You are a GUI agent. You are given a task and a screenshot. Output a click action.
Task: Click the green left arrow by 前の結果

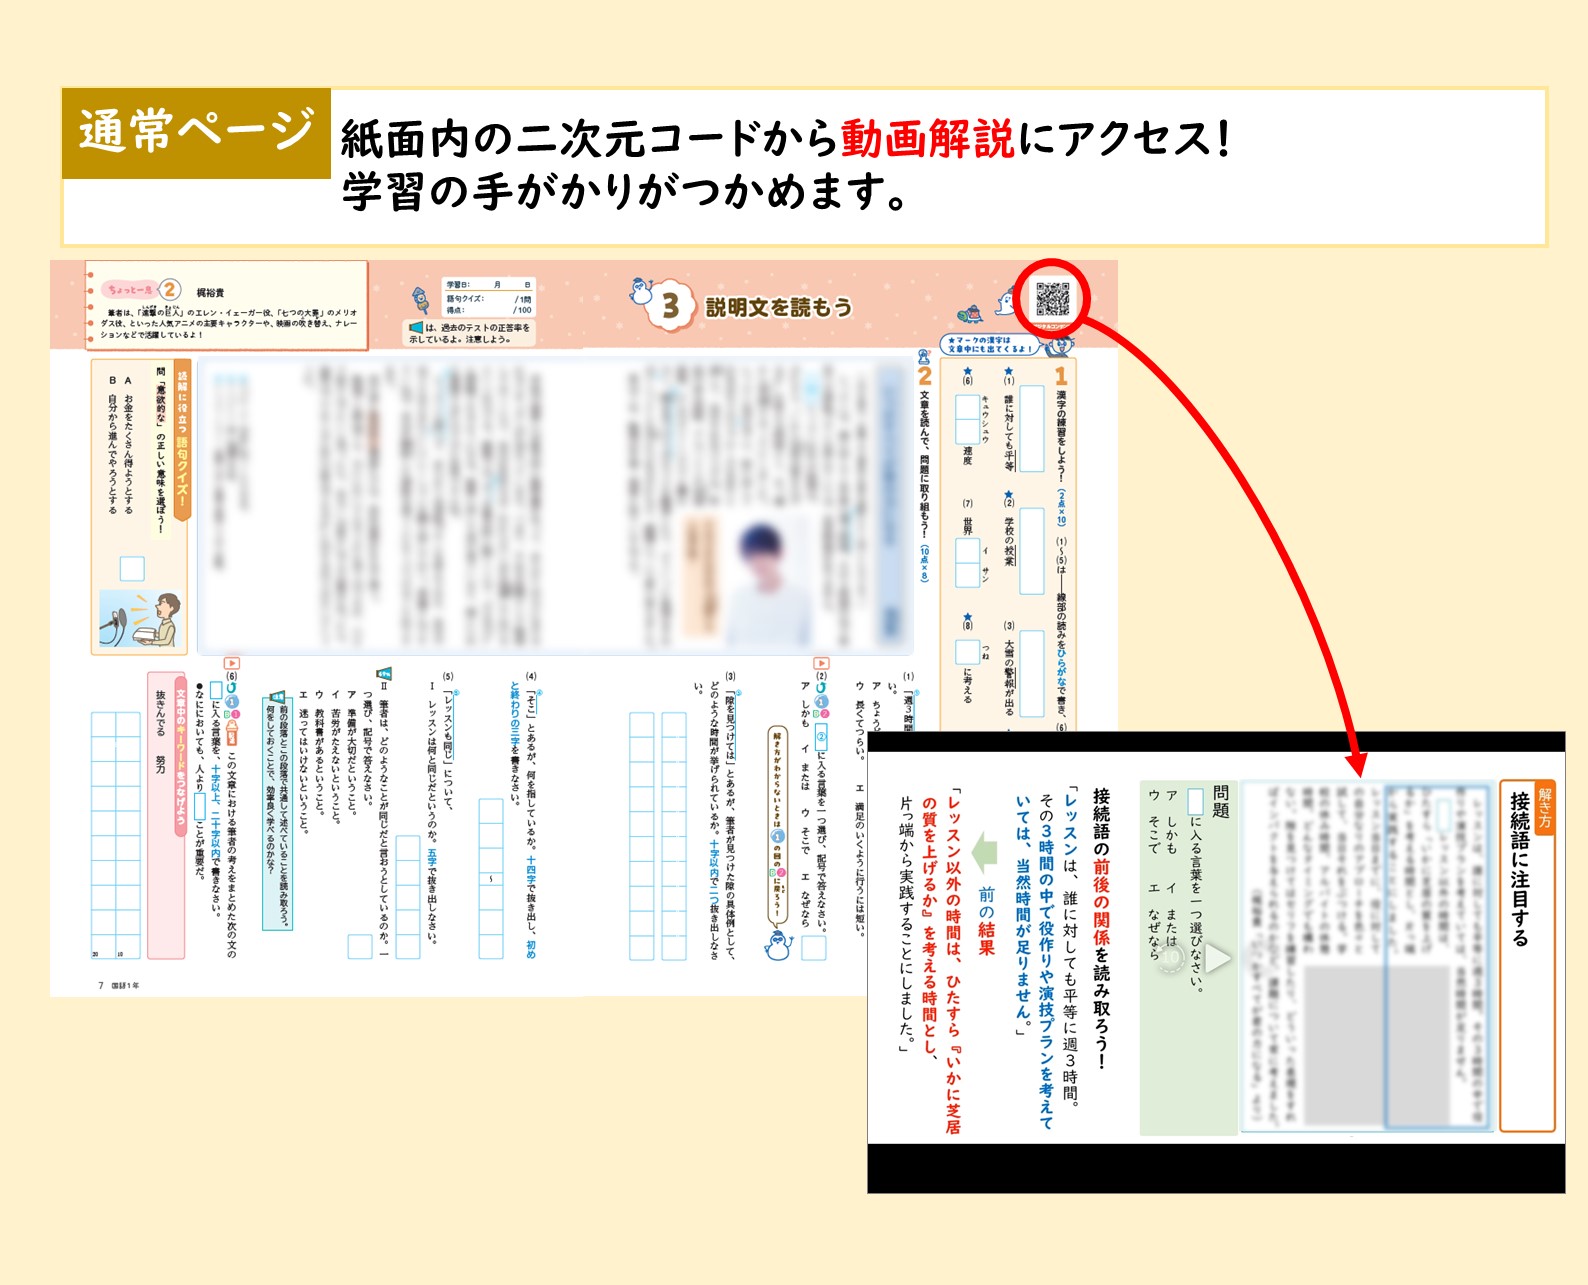[986, 851]
